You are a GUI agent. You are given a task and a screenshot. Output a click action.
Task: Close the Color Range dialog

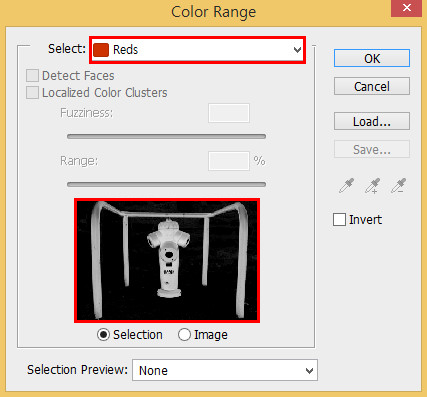pyautogui.click(x=407, y=8)
